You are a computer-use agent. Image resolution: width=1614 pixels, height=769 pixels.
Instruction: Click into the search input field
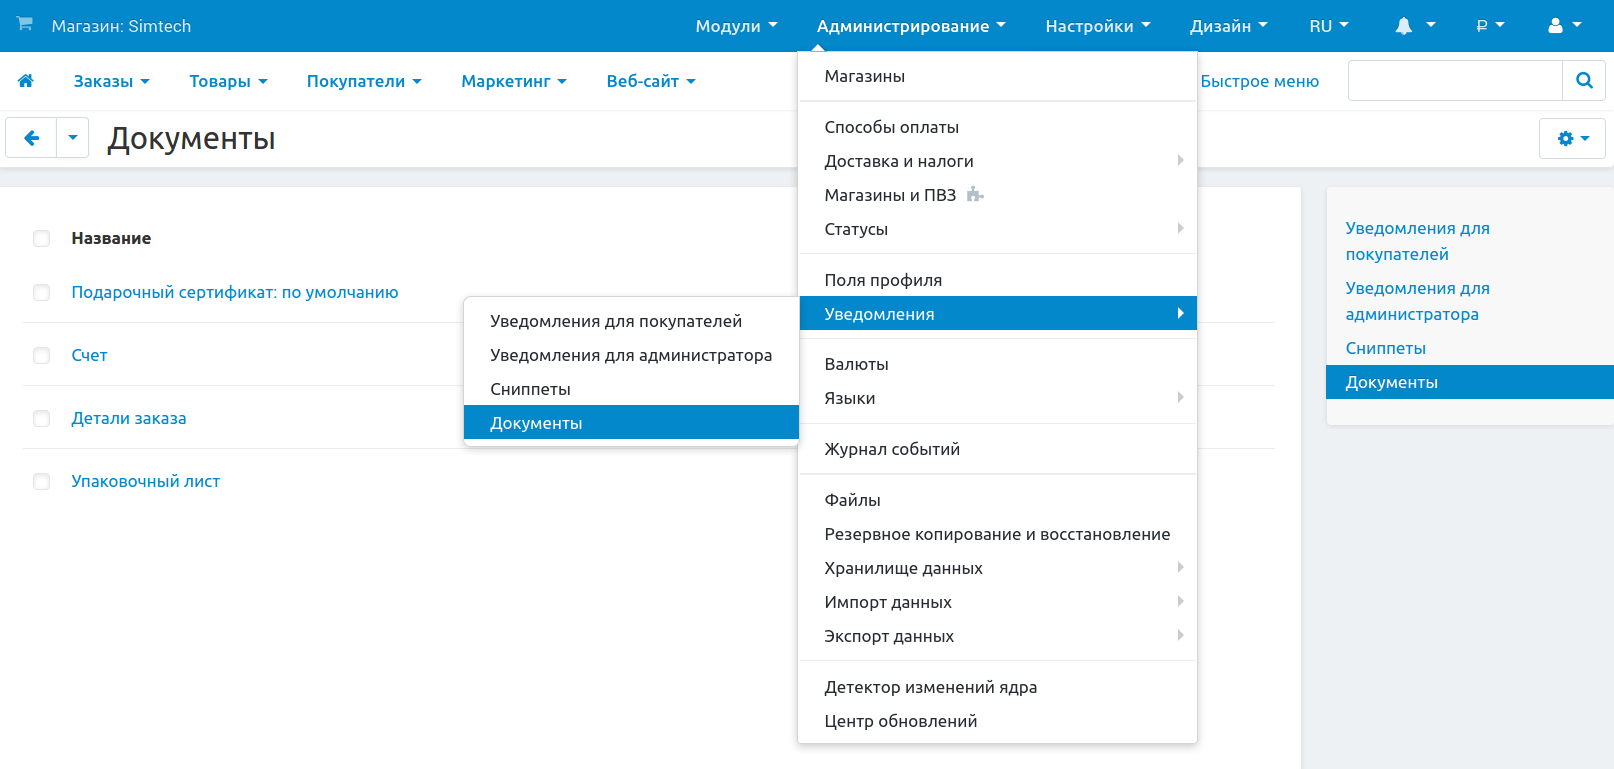(x=1454, y=81)
